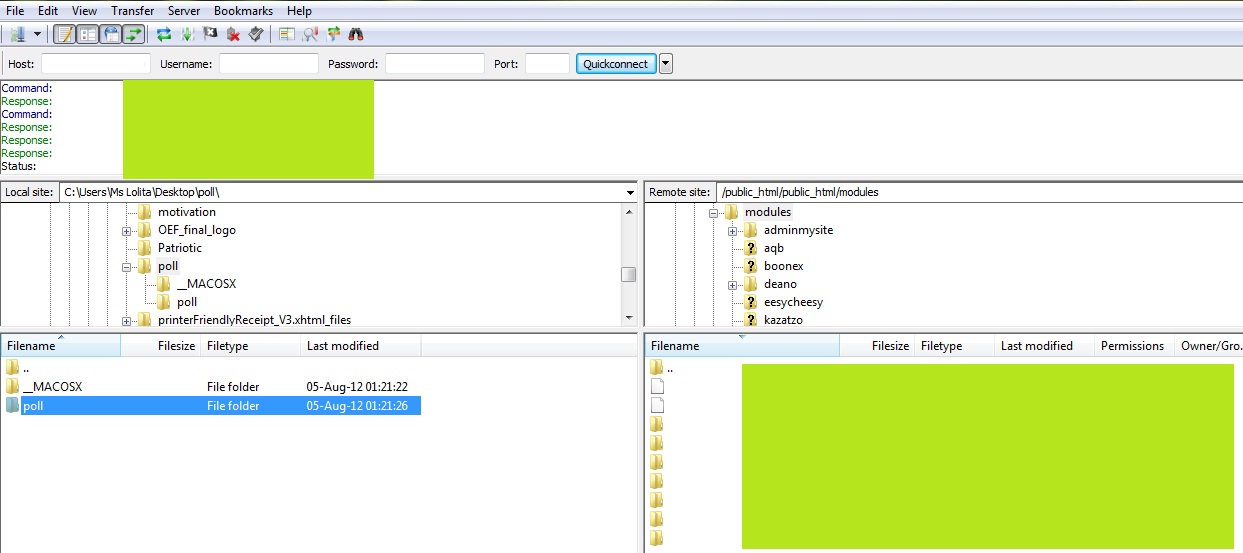Viewport: 1243px width, 553px height.
Task: Click into the Host input field
Action: tap(95, 64)
